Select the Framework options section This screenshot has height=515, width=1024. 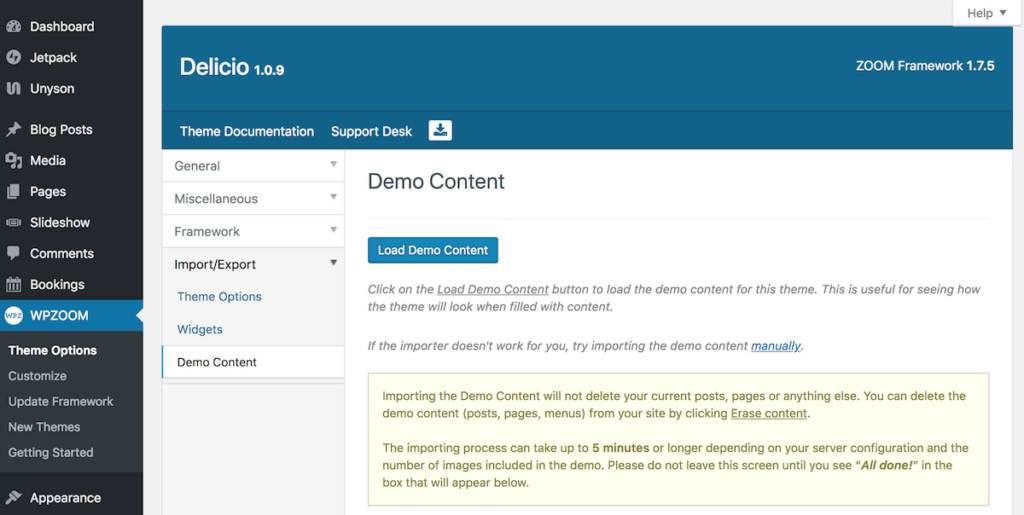pyautogui.click(x=253, y=231)
